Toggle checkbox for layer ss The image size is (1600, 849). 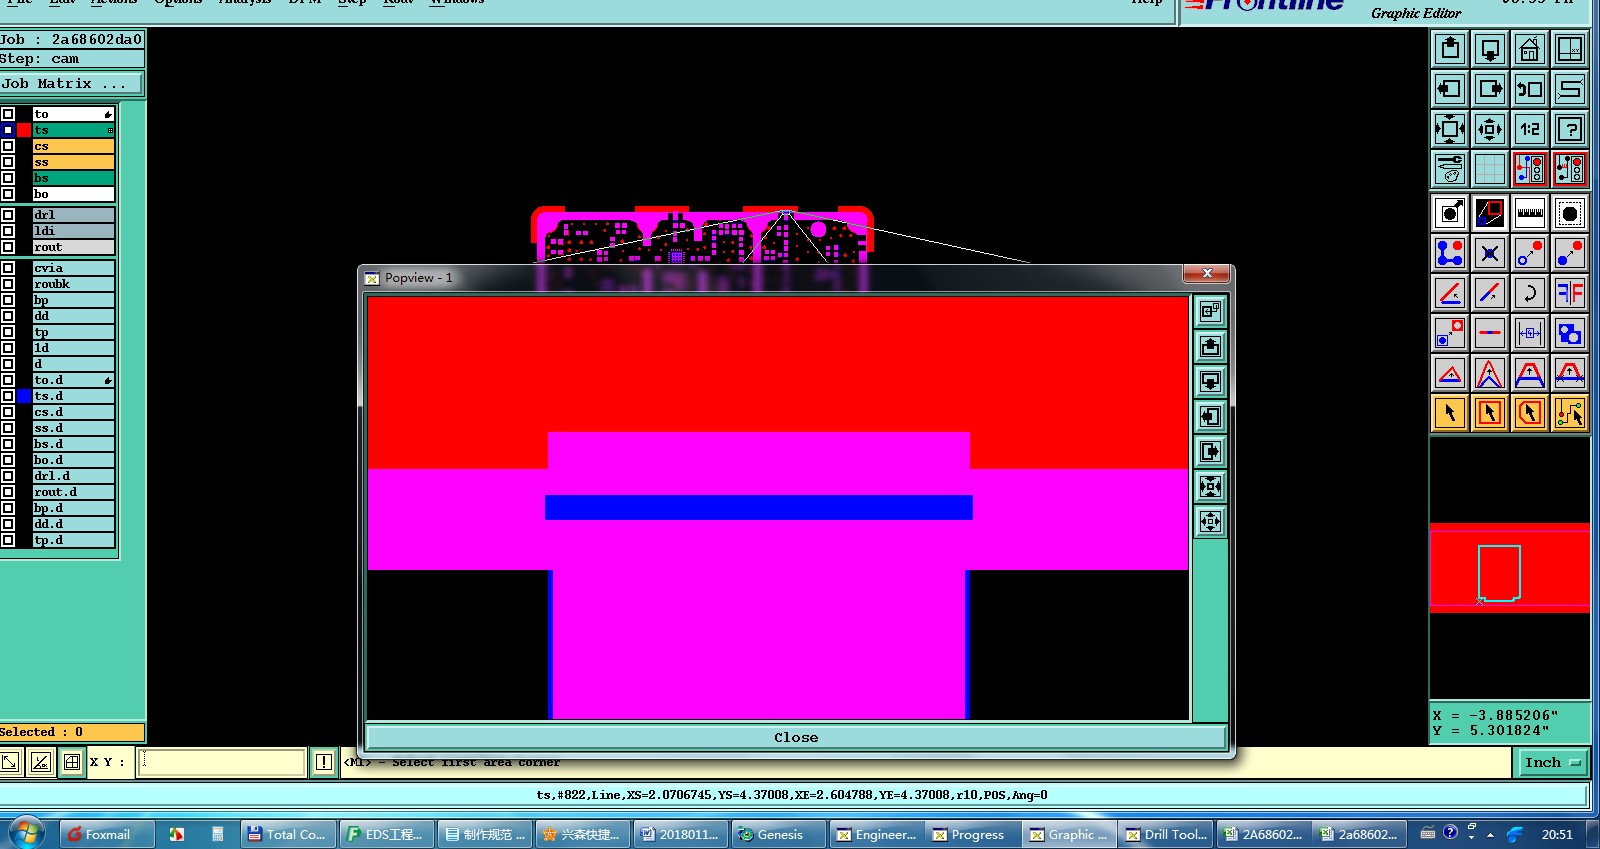(x=8, y=162)
